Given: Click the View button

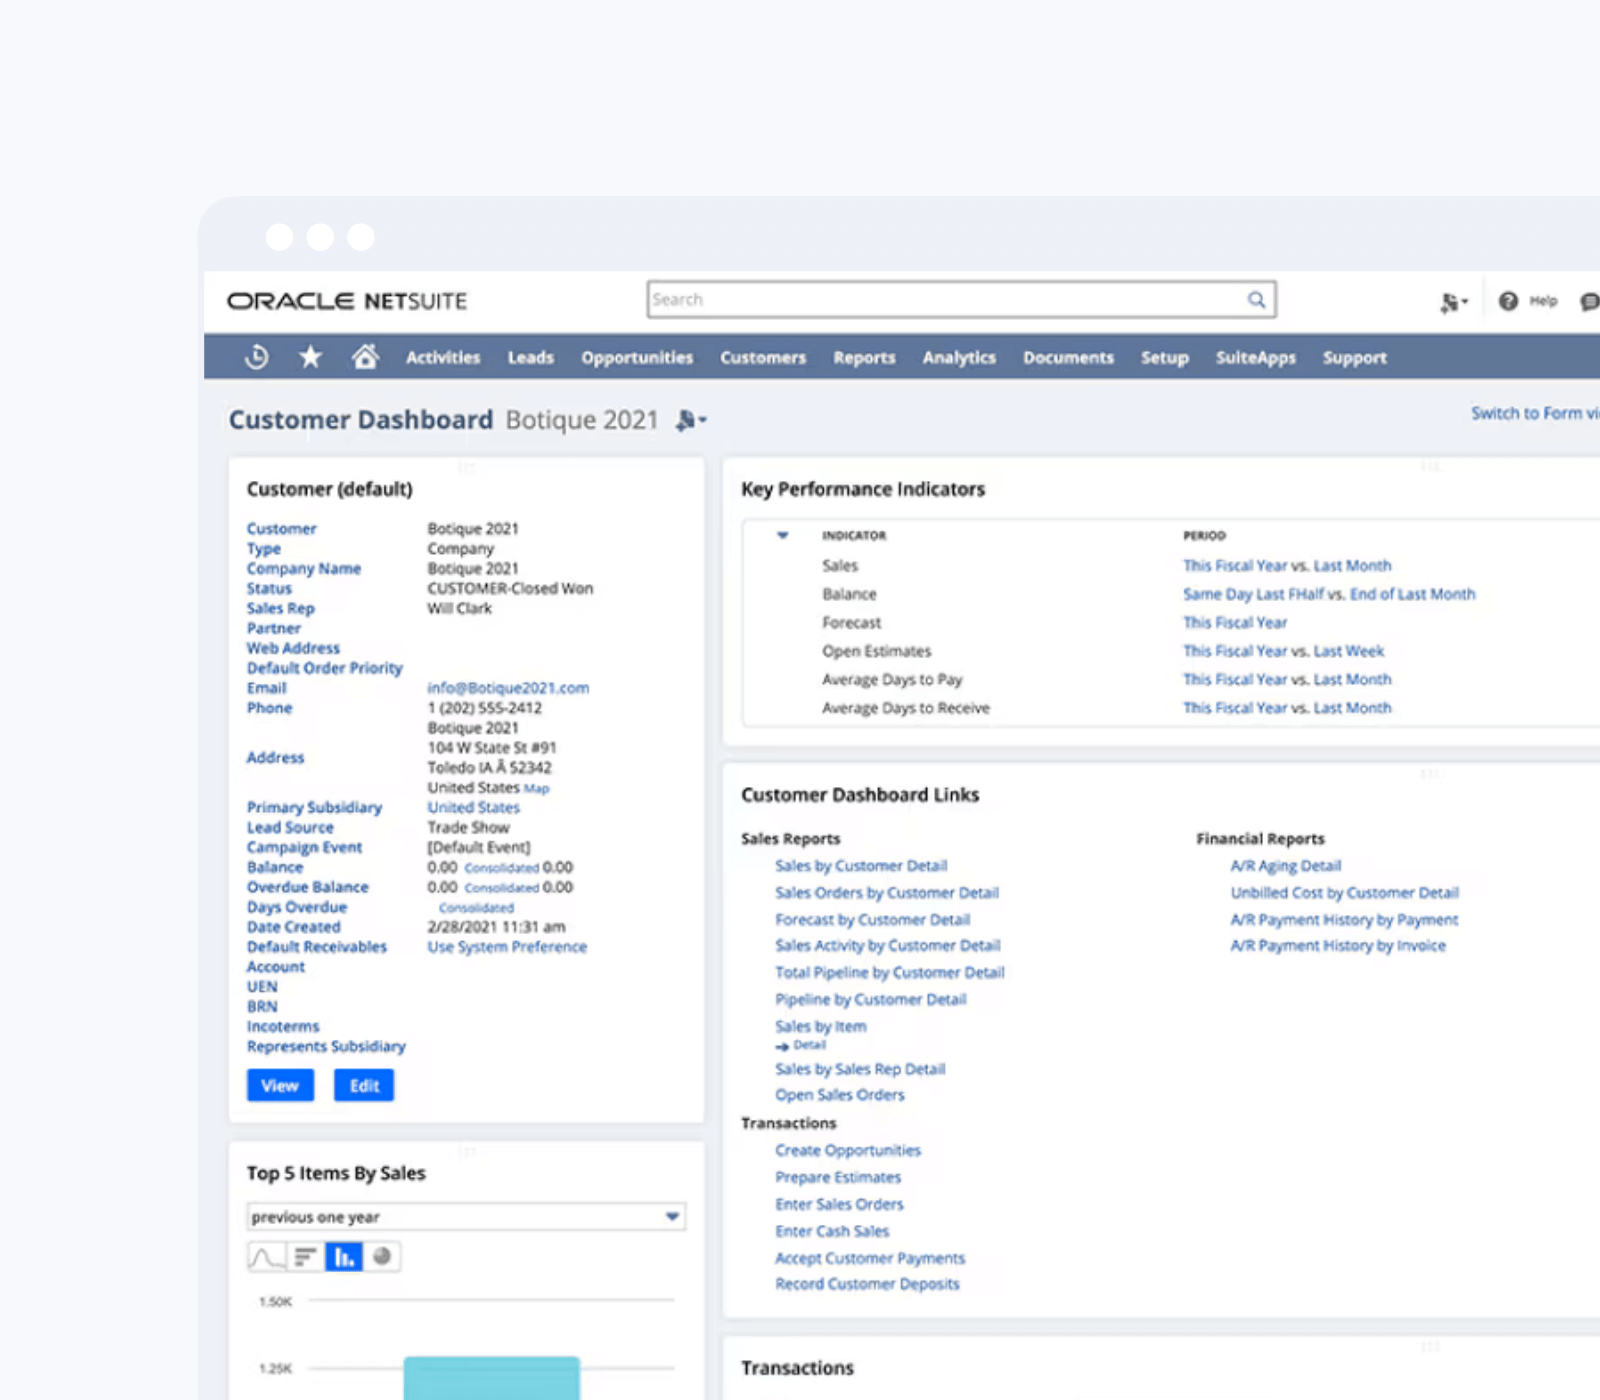Looking at the screenshot, I should click(280, 1085).
